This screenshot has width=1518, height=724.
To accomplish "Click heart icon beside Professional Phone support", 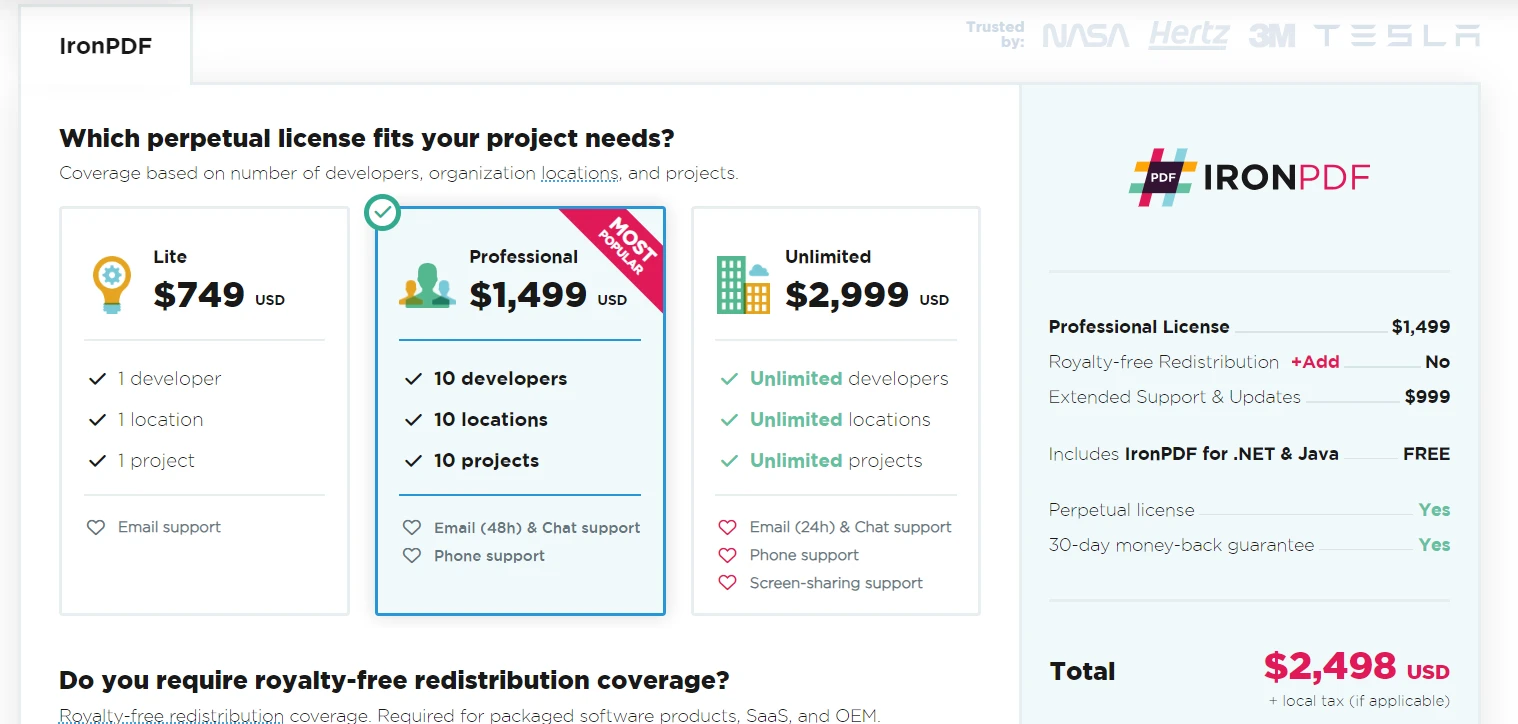I will (412, 555).
